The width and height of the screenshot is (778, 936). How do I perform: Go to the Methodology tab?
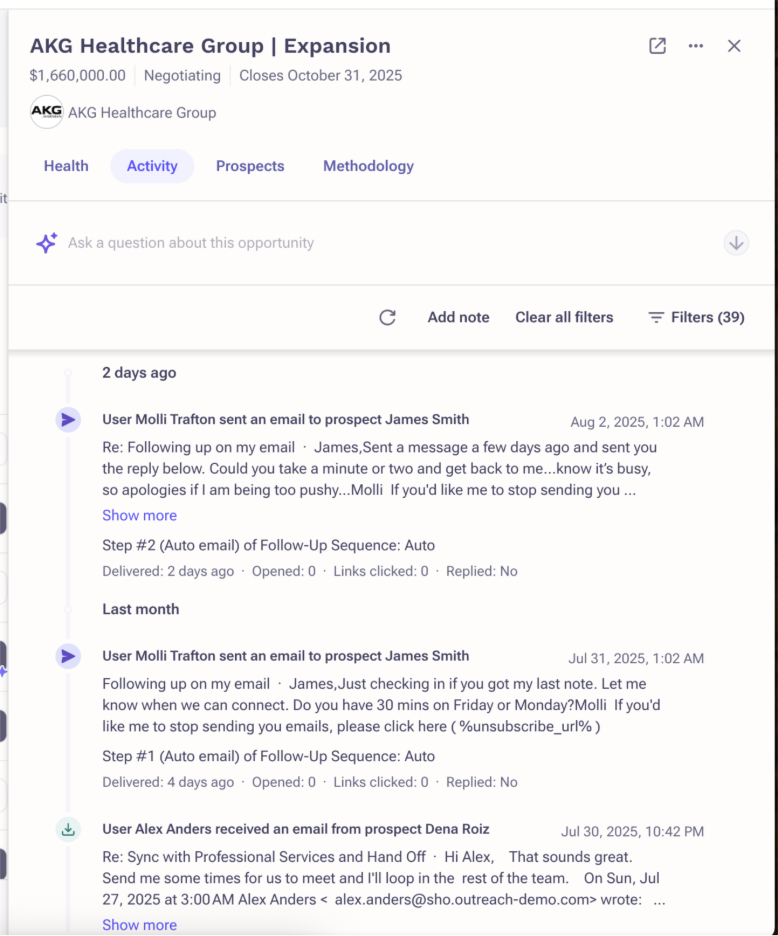368,166
